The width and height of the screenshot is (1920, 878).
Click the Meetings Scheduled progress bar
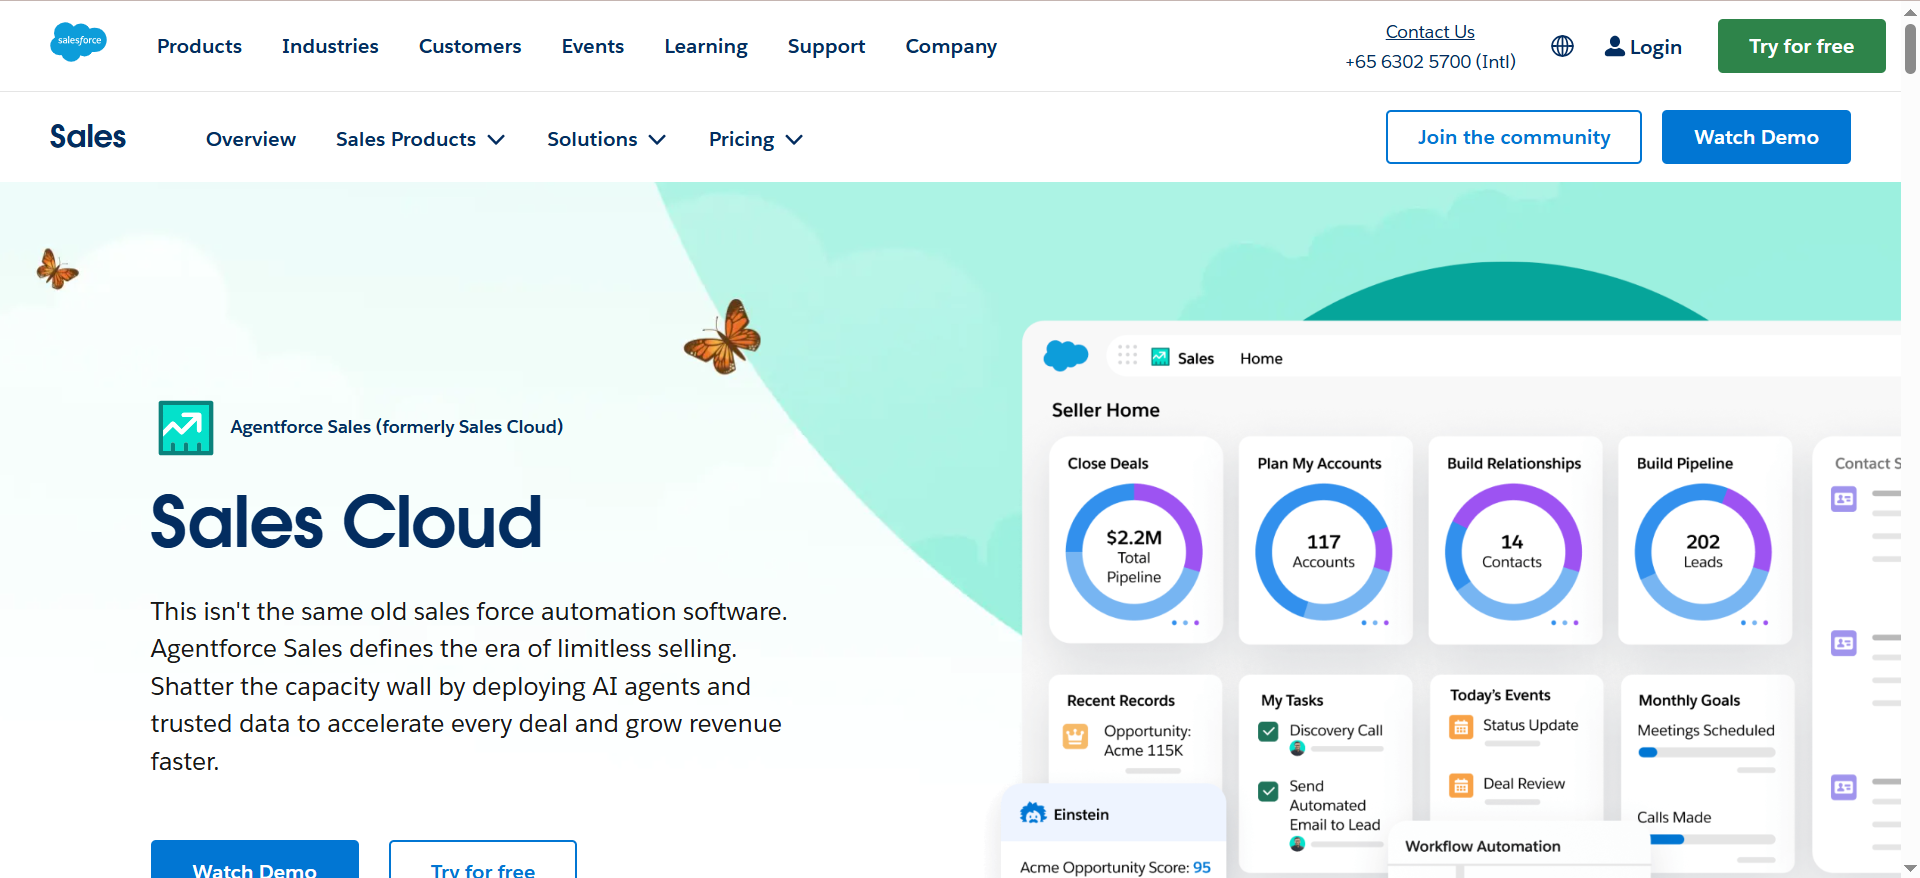click(1706, 752)
